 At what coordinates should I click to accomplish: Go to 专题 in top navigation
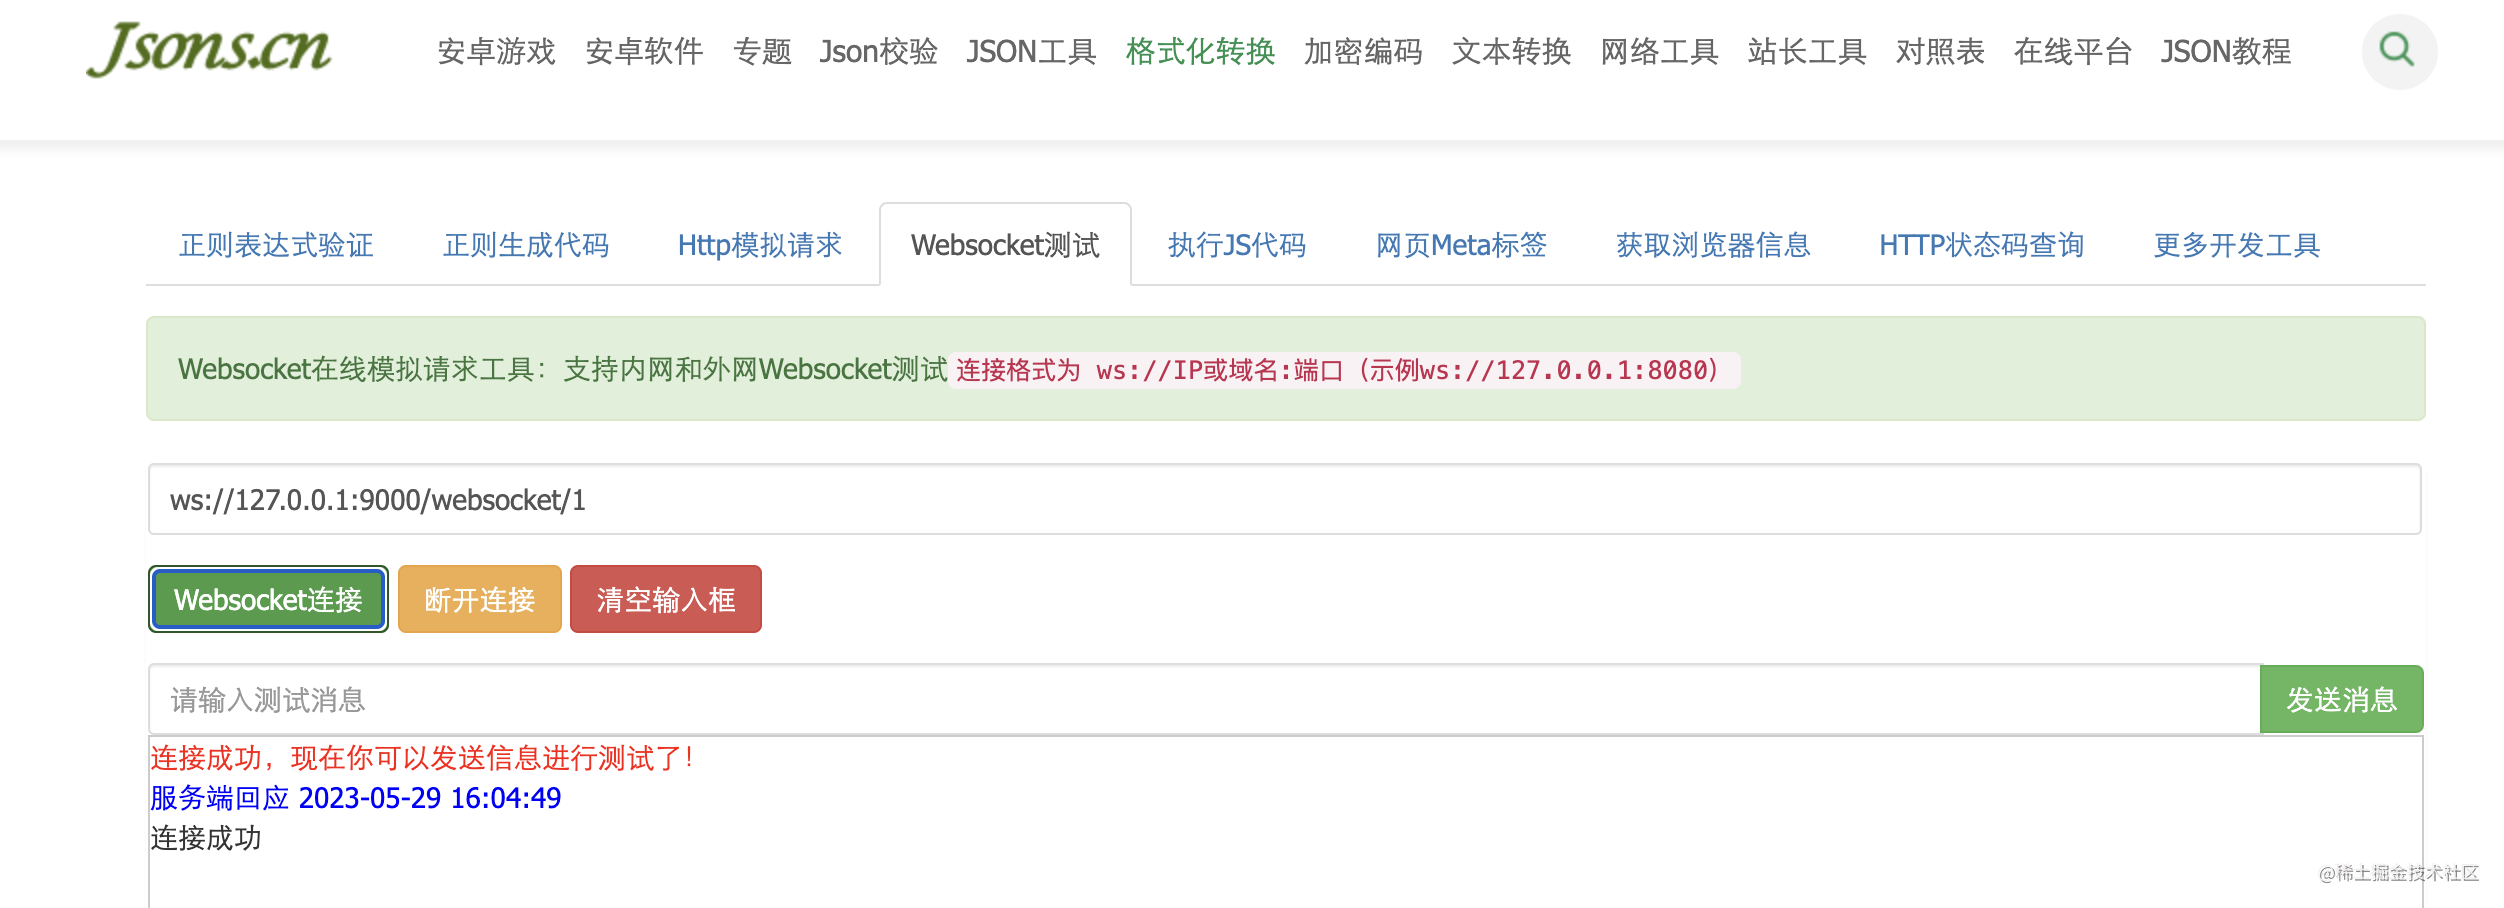[762, 51]
